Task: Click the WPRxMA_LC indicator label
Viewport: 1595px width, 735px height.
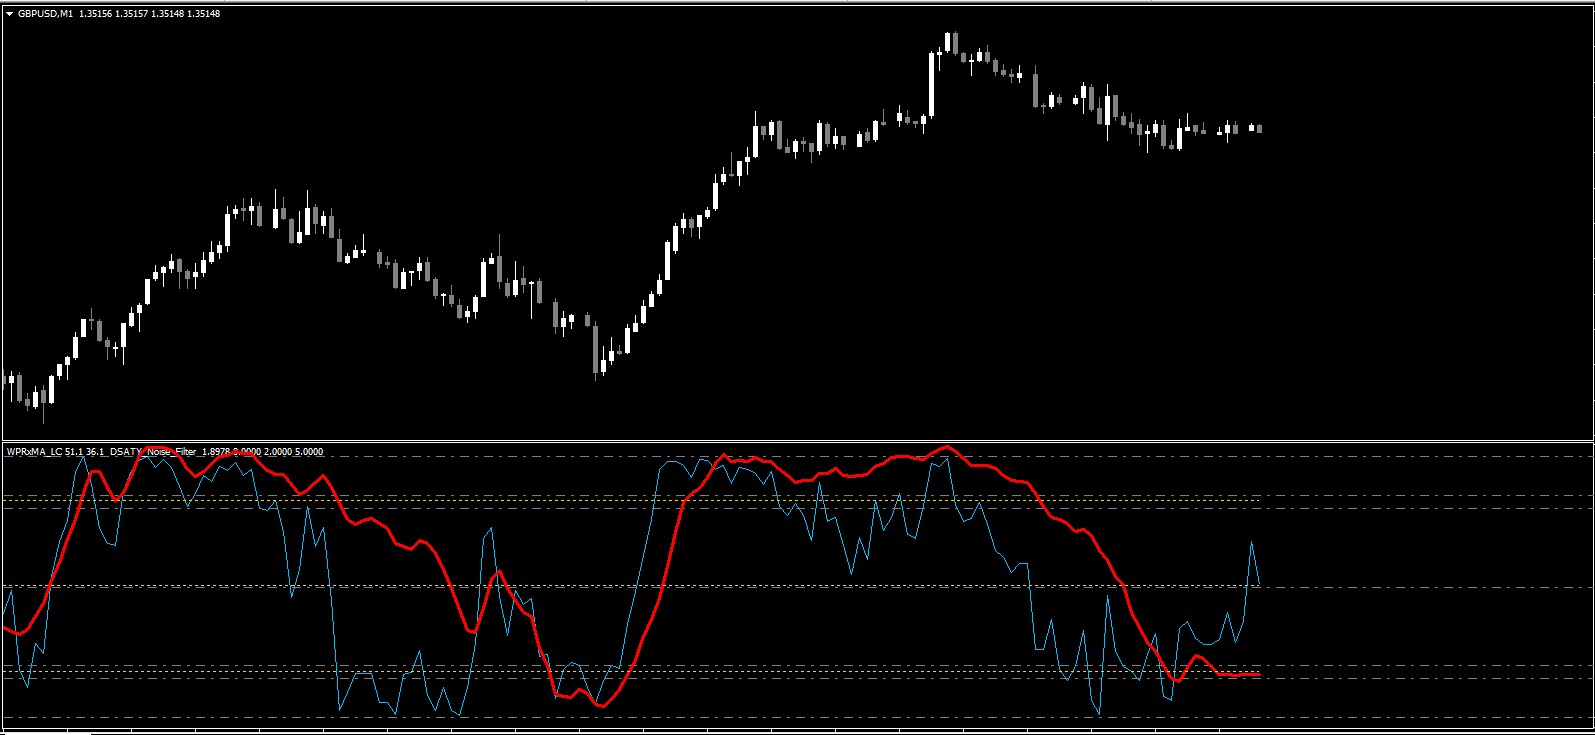Action: point(35,452)
